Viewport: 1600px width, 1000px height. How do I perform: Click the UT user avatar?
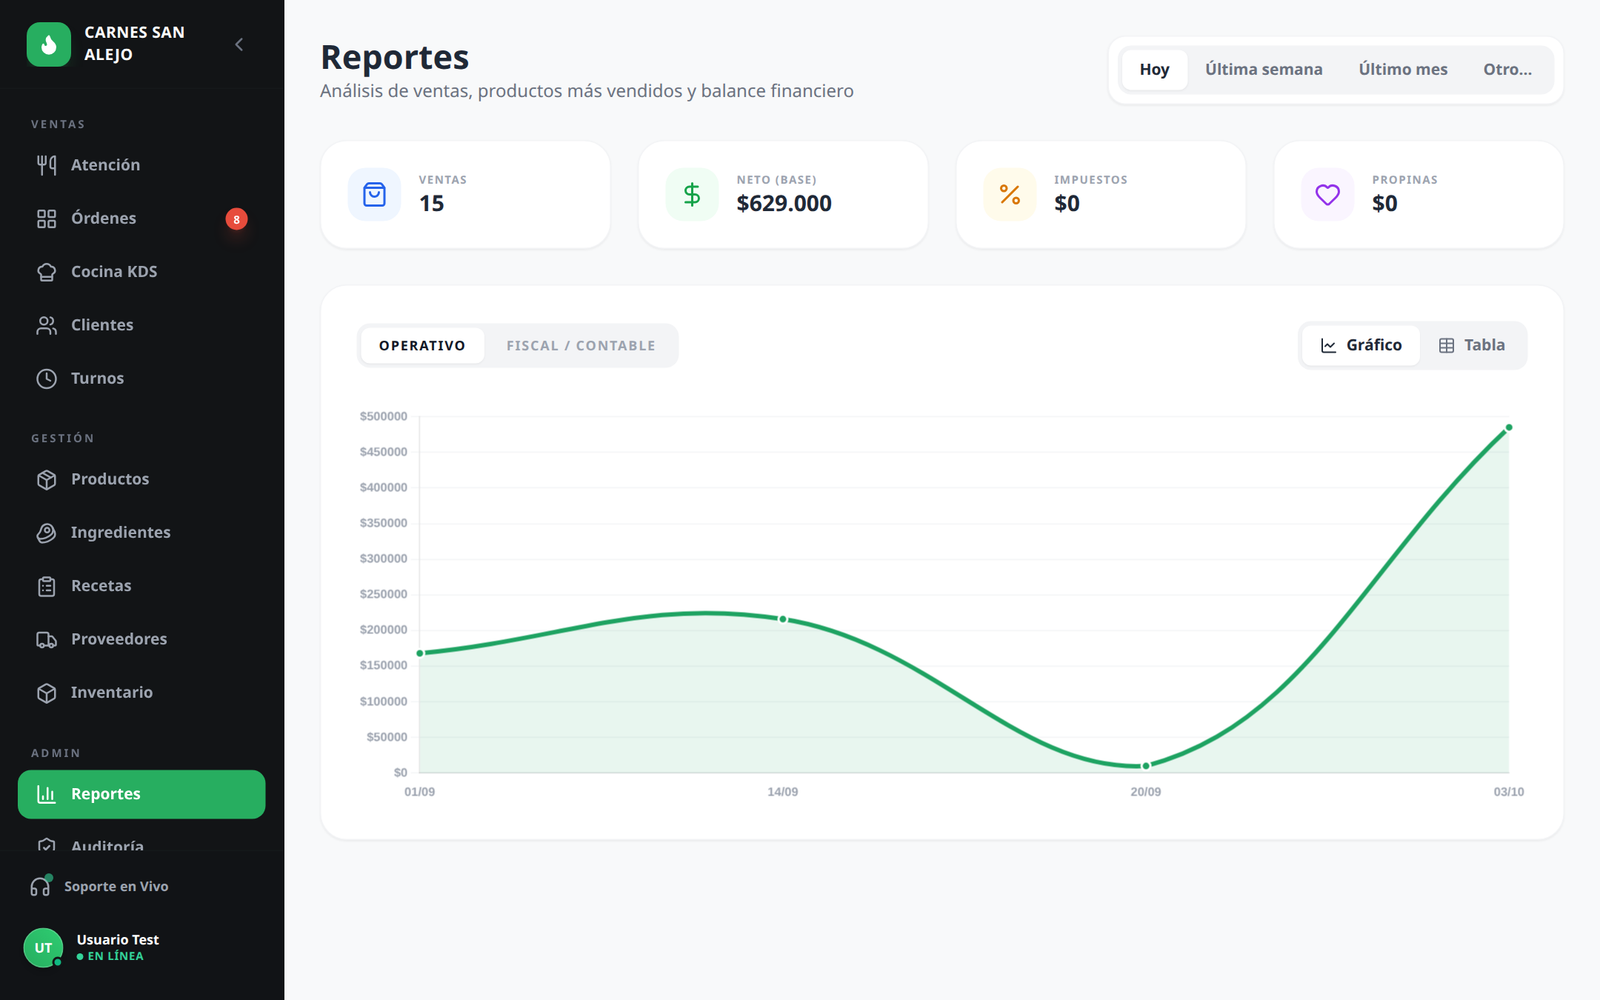43,947
